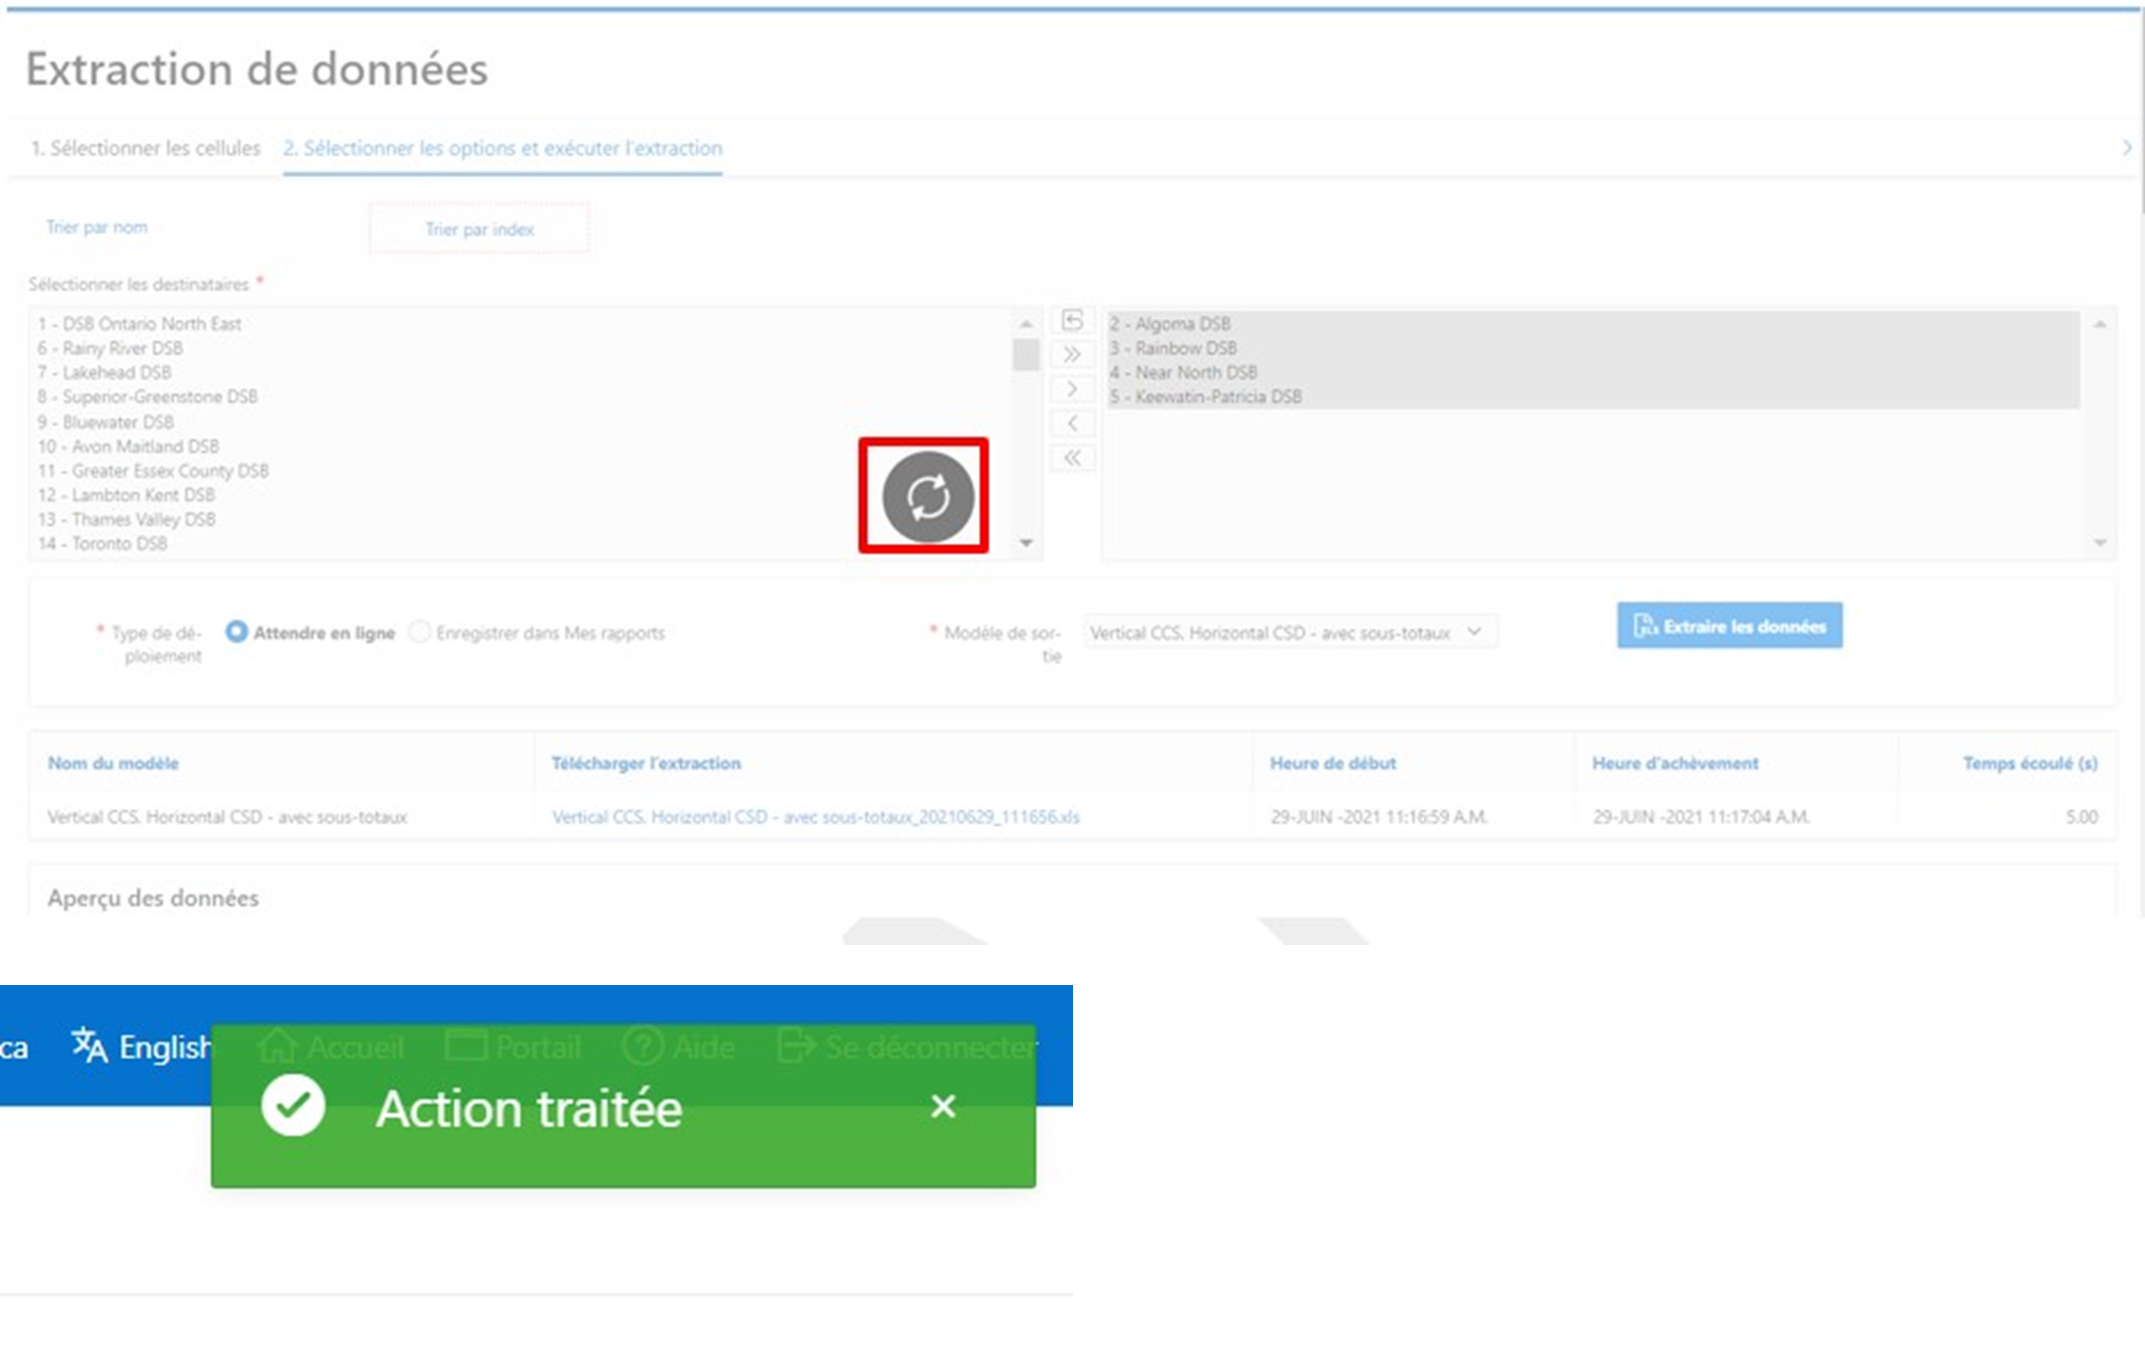Open tab 1 Sélectionner les cellules

146,148
